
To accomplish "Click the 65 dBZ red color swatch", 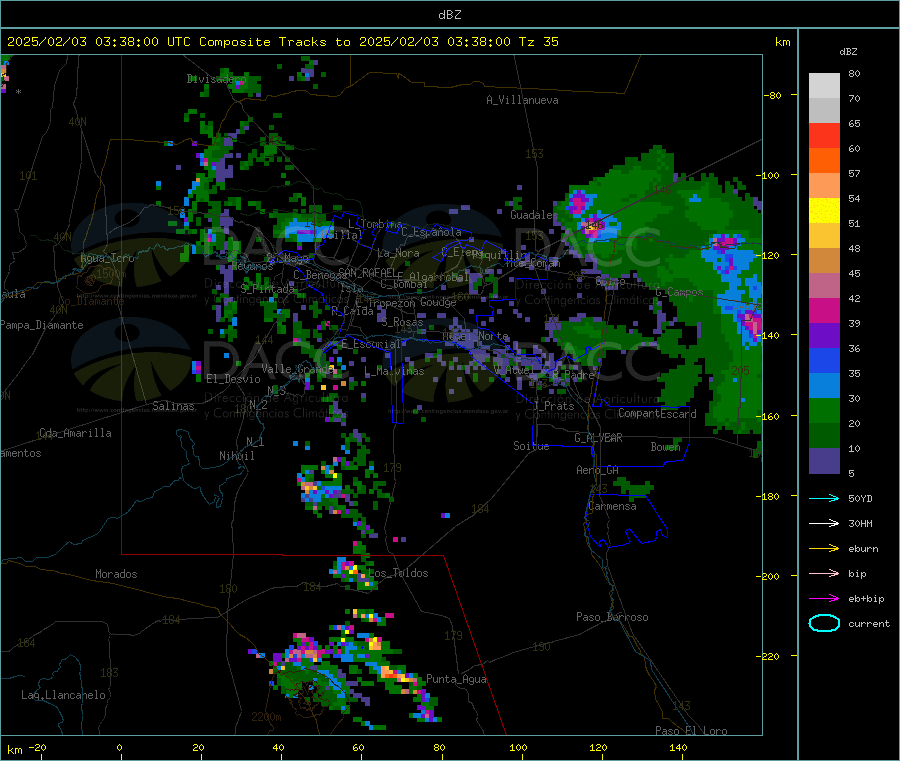I will 824,135.
